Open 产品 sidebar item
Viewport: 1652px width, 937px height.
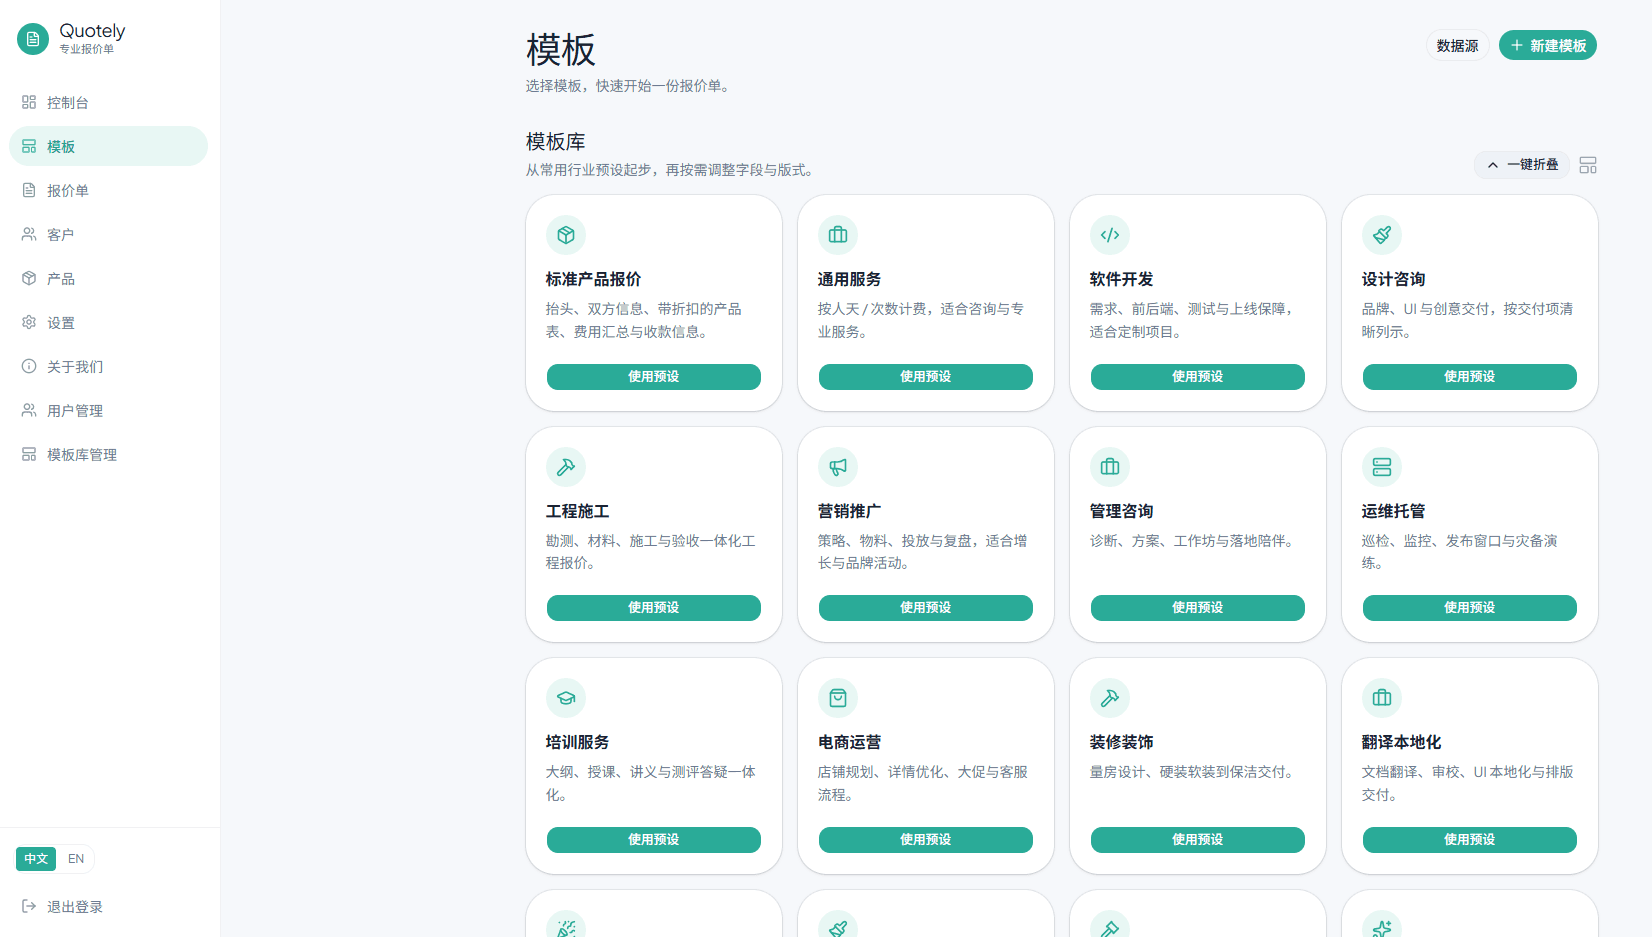point(108,278)
